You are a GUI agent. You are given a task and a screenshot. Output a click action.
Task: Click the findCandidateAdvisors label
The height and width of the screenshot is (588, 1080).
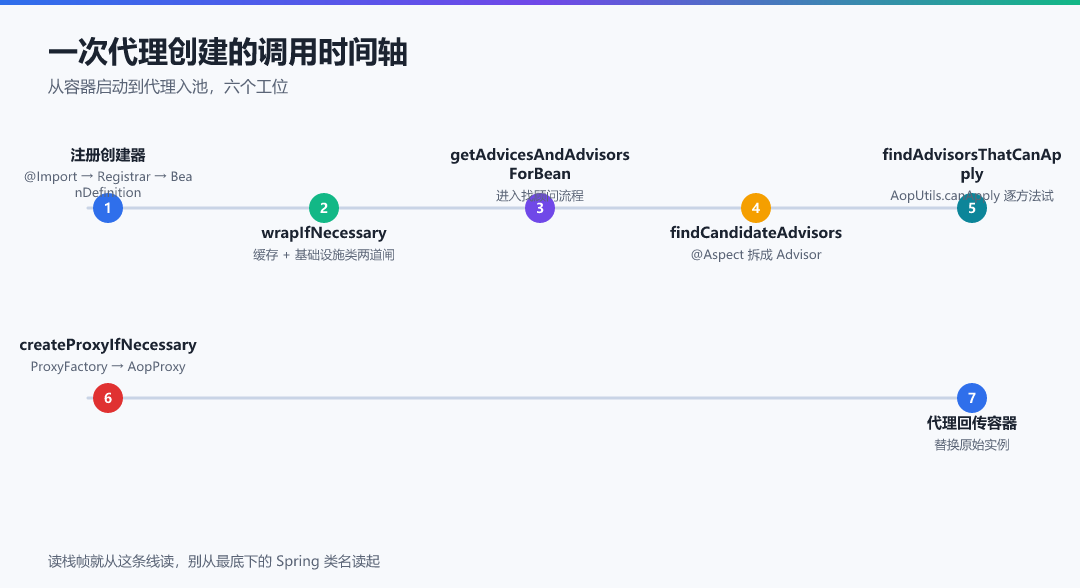pyautogui.click(x=756, y=233)
